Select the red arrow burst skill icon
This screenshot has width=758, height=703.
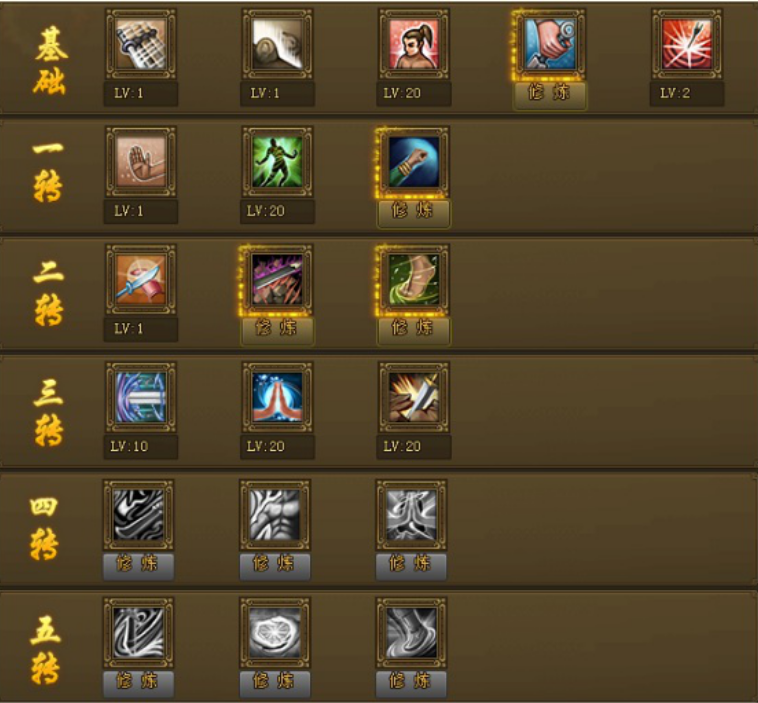(687, 44)
